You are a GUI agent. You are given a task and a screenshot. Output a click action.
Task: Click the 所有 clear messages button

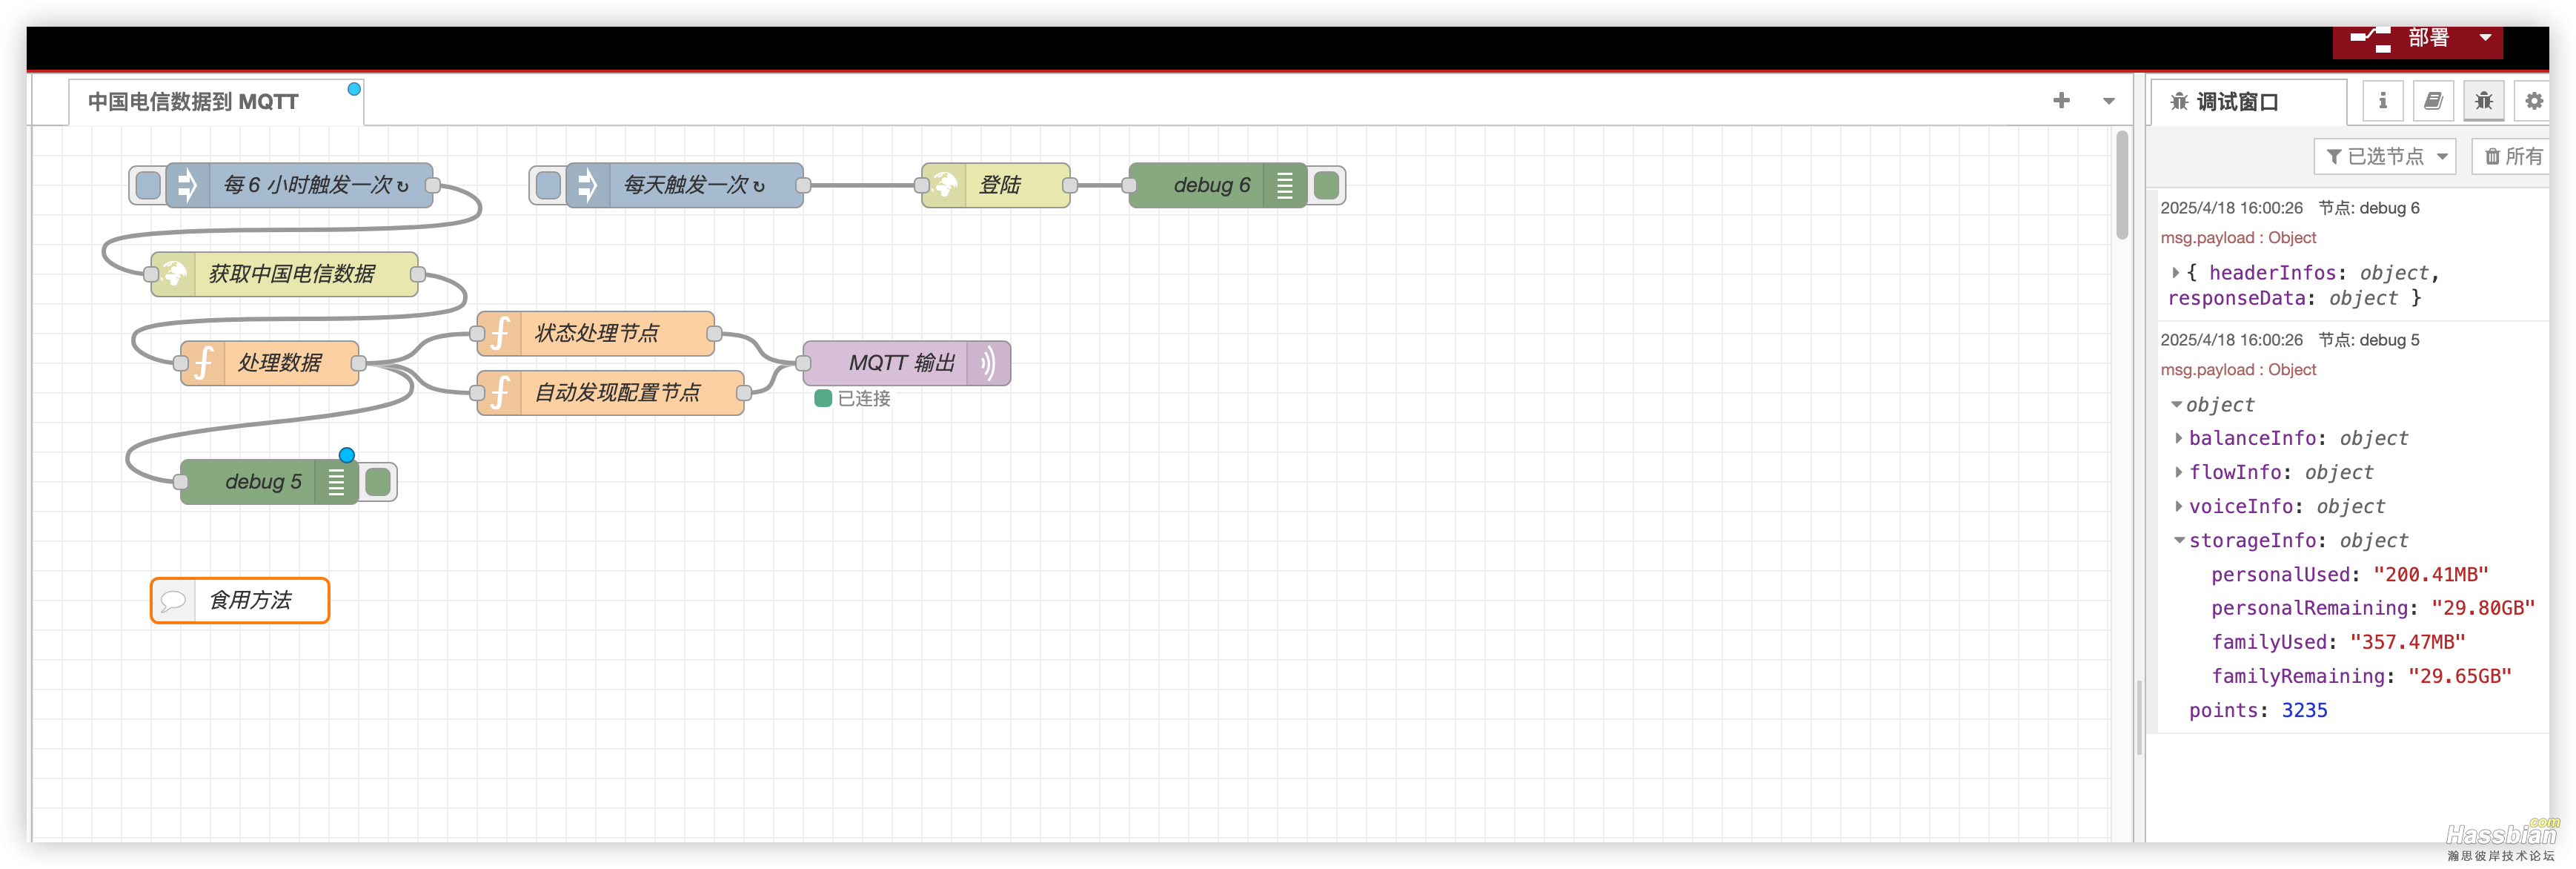(x=2512, y=156)
